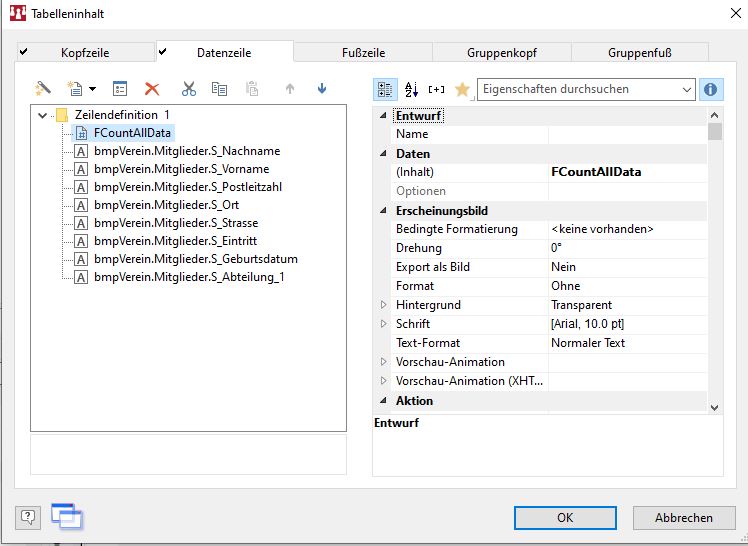Click the favorites star icon
This screenshot has height=546, width=748.
coord(461,89)
